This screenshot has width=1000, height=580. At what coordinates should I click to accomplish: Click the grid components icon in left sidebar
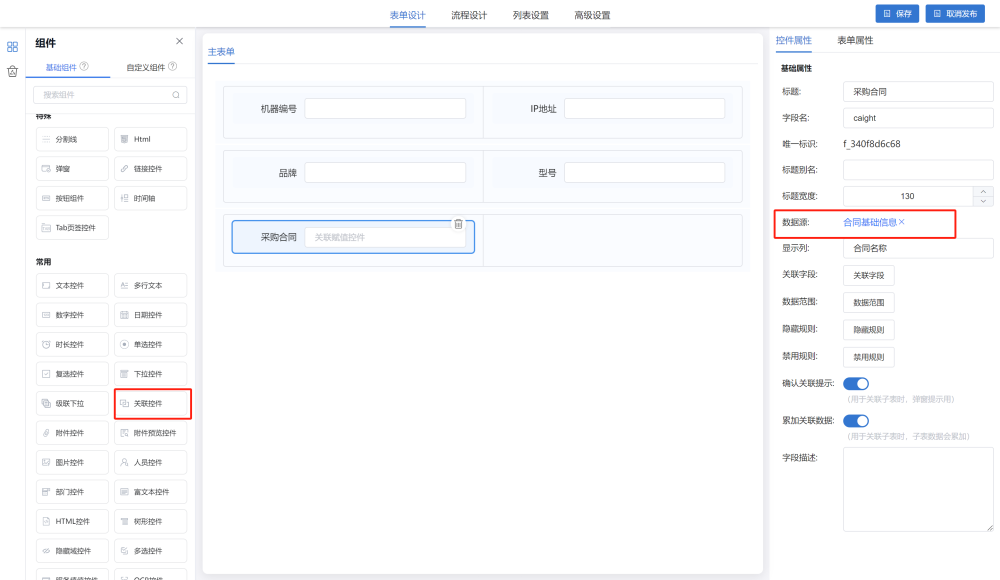click(x=13, y=47)
